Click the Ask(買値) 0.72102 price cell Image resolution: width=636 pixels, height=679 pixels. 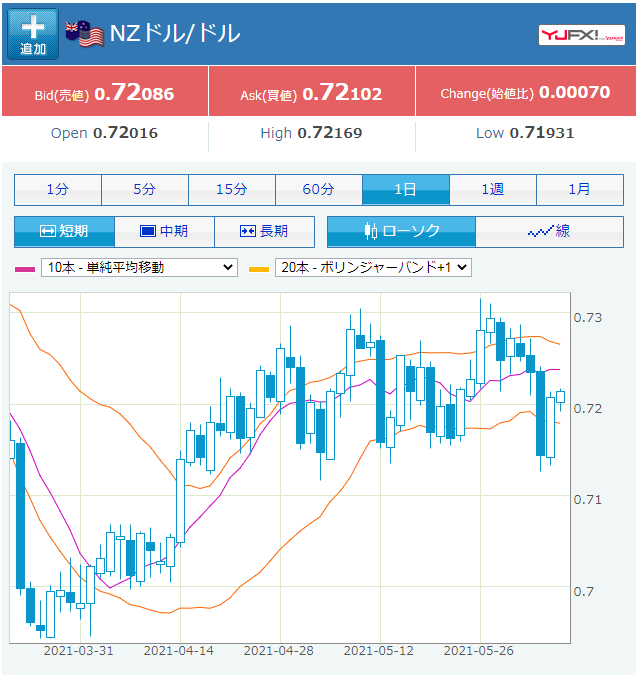(x=312, y=92)
